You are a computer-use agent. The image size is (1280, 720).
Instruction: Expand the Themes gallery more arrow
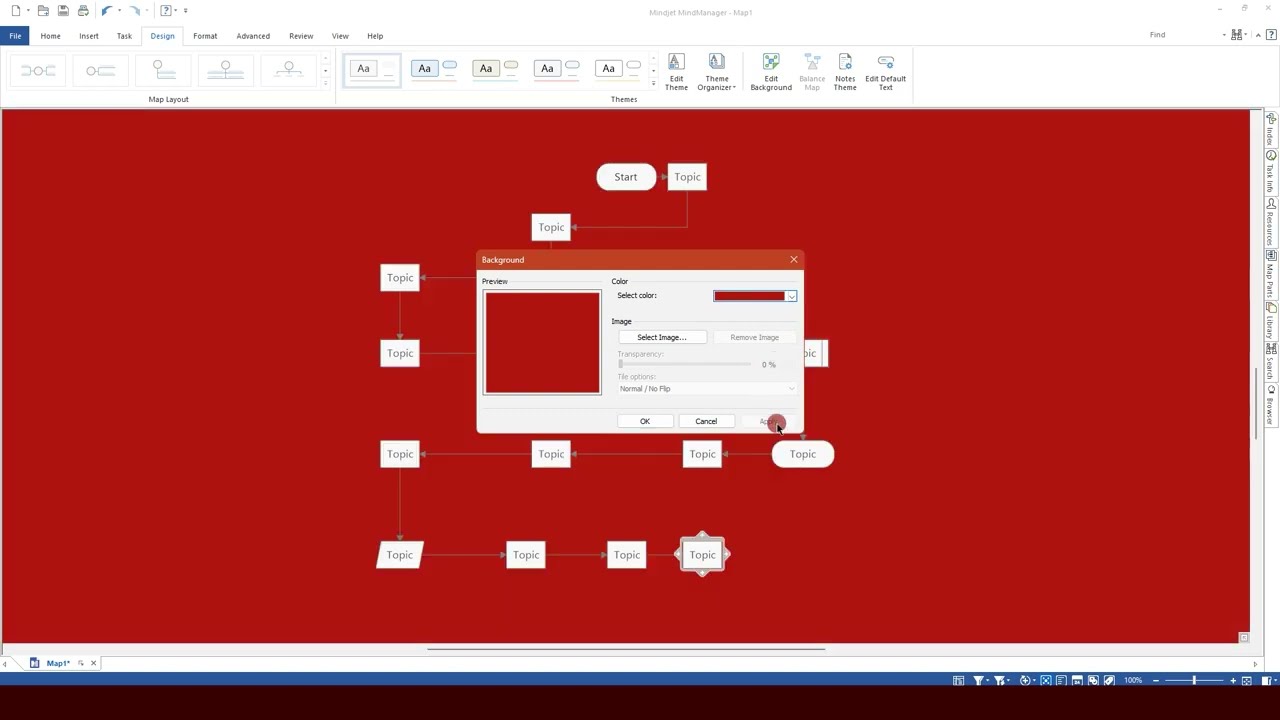pos(653,84)
